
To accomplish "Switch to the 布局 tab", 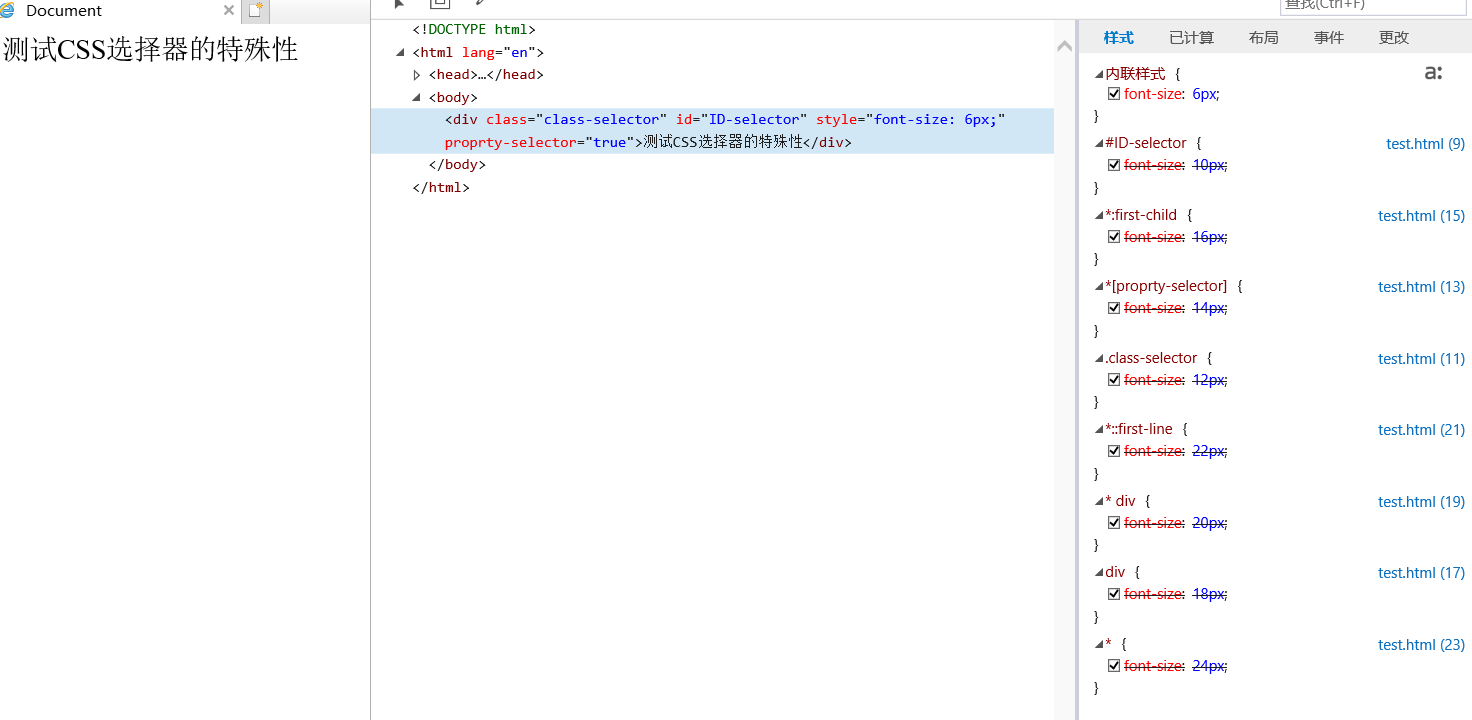I will (1263, 37).
